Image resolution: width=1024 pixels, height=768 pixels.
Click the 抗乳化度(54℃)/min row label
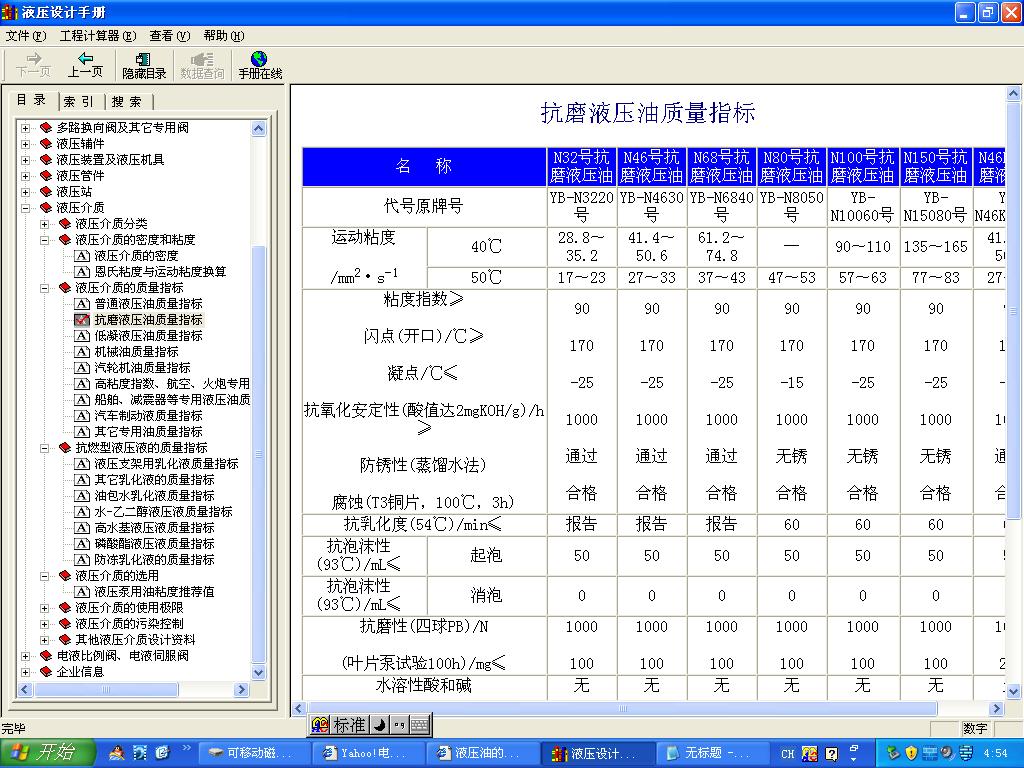click(x=423, y=524)
